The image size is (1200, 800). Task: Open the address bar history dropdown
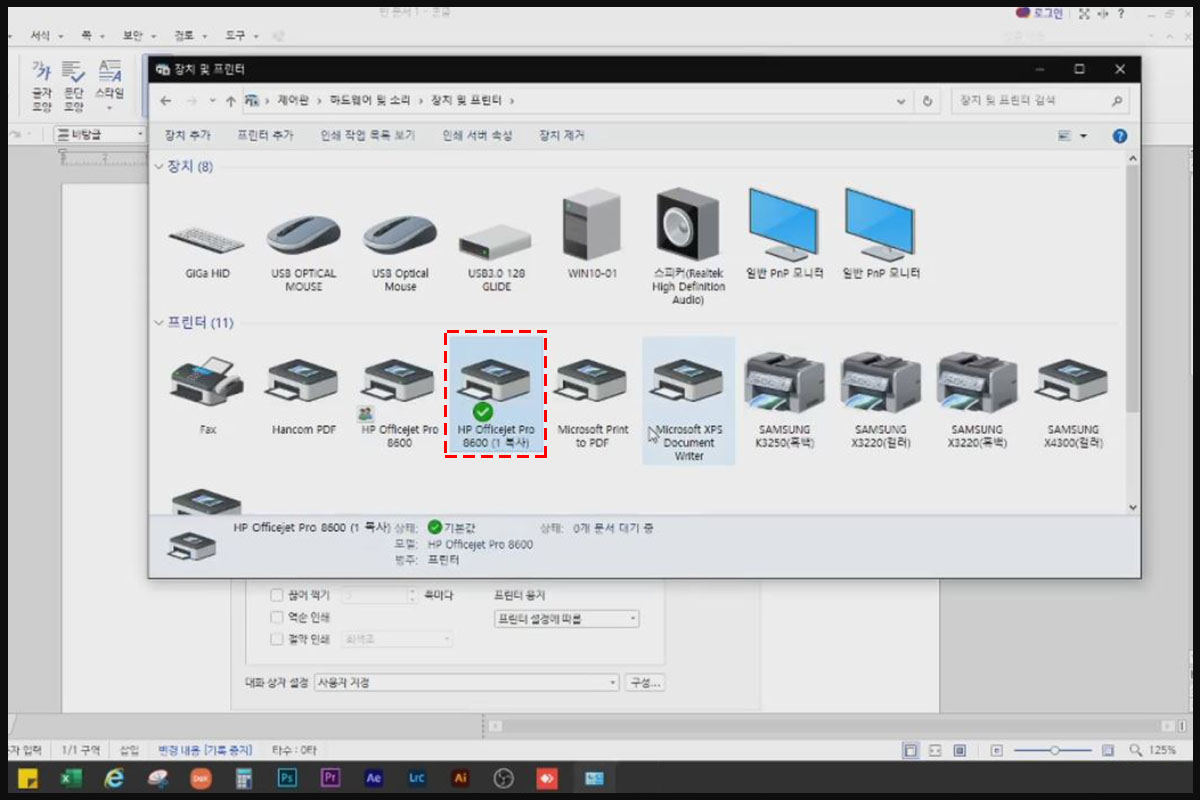tap(902, 101)
